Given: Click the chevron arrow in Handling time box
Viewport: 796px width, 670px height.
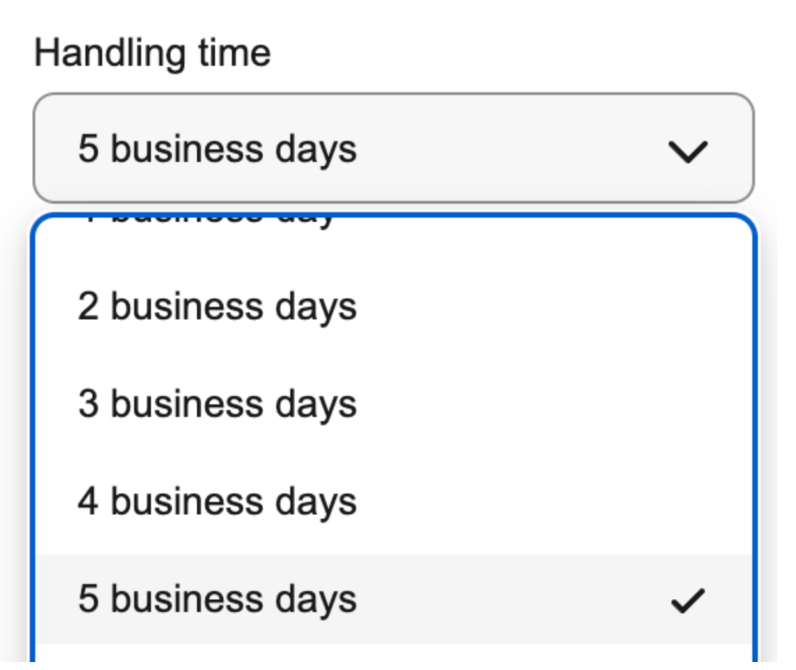Looking at the screenshot, I should tap(687, 151).
